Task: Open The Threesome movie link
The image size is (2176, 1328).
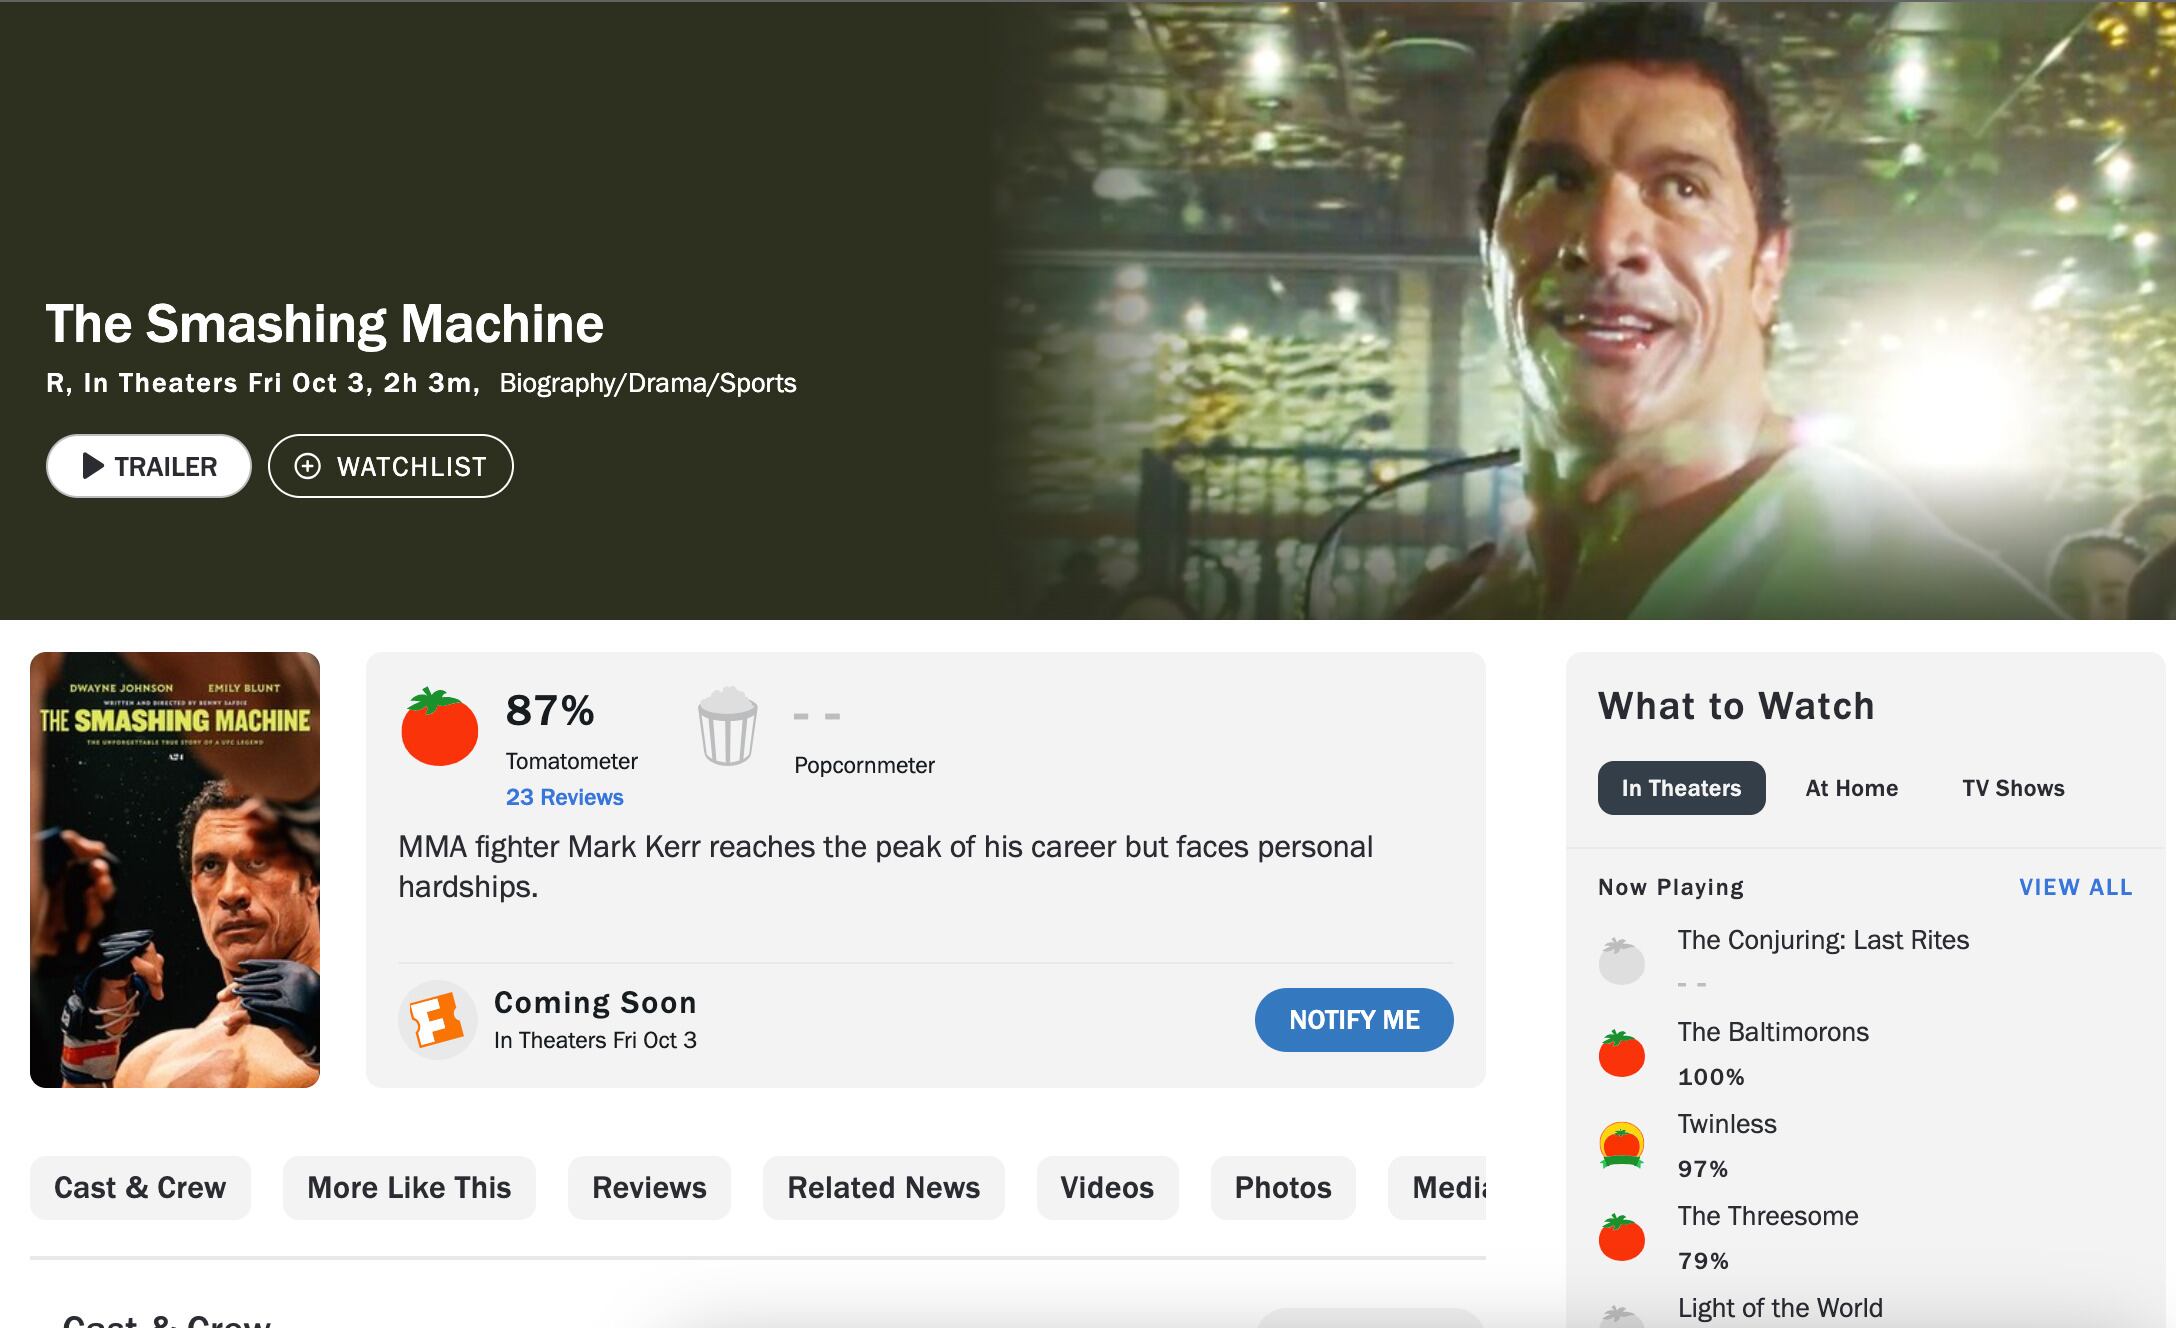Action: (x=1768, y=1216)
